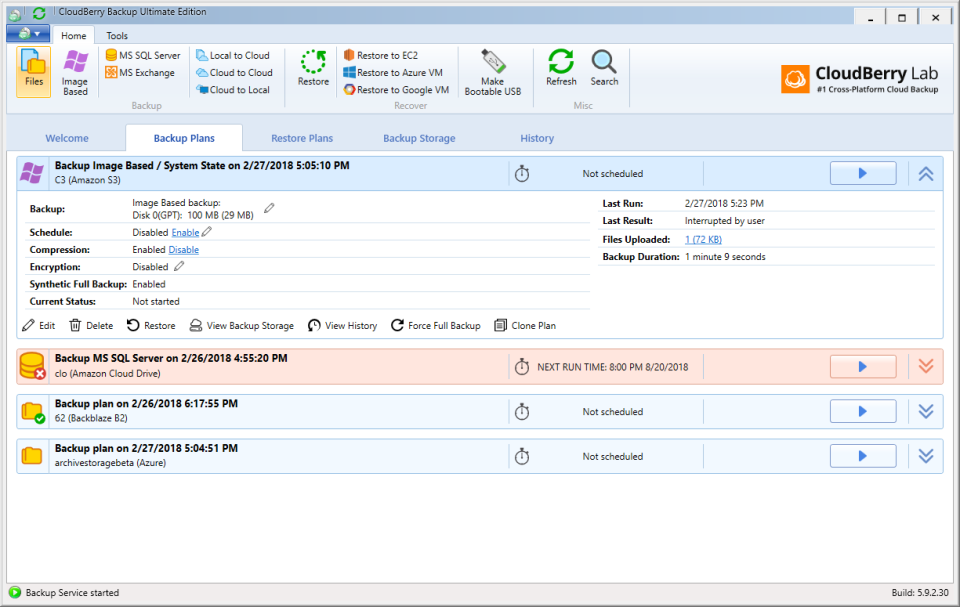
Task: Click the archivestoragebeta plan folder icon
Action: (32, 456)
